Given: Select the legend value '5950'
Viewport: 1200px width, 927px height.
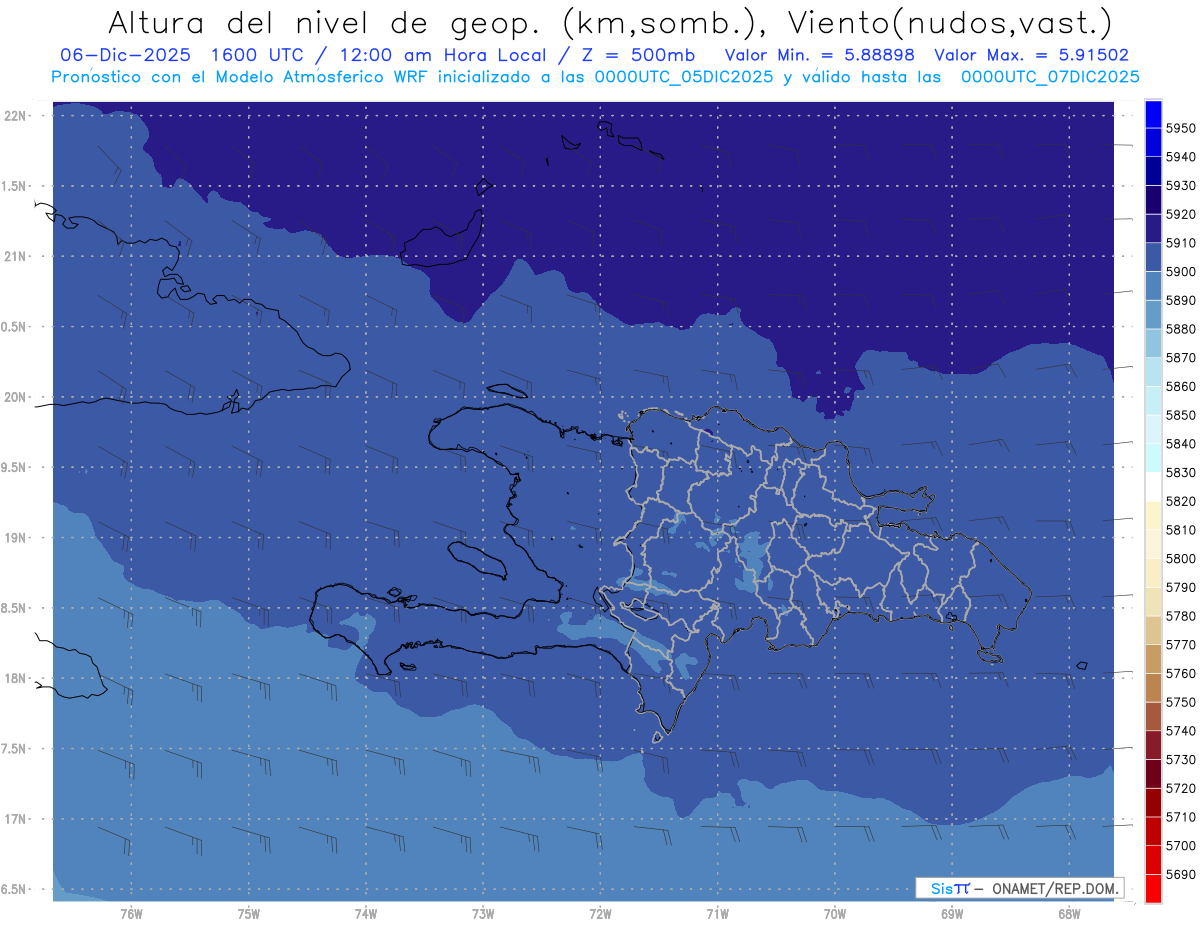Looking at the screenshot, I should [1181, 128].
